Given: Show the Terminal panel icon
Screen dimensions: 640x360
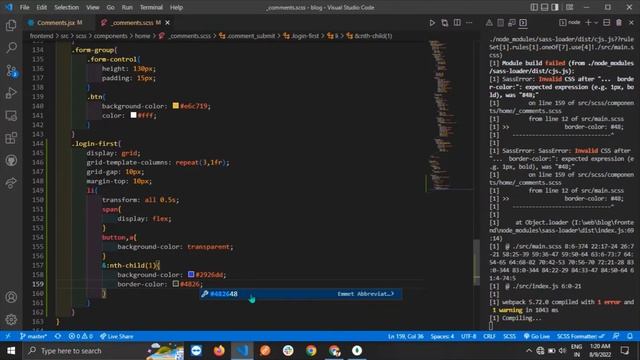Looking at the screenshot, I should tap(523, 23).
